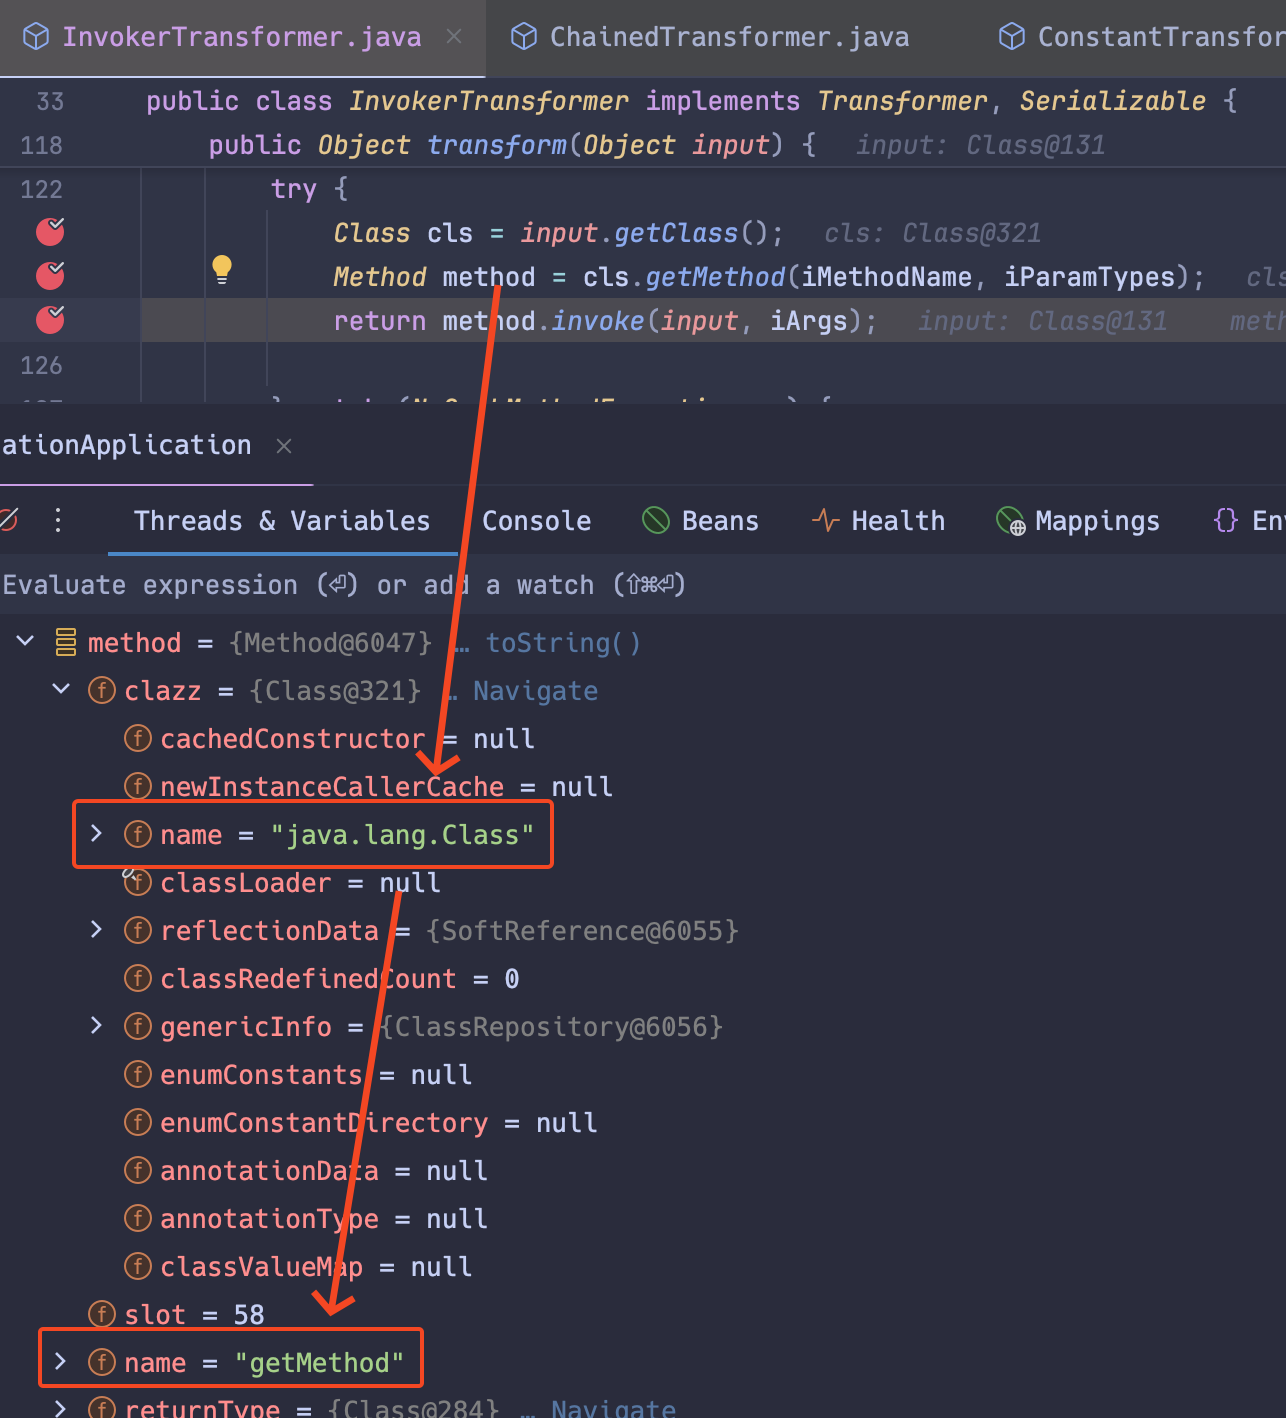This screenshot has width=1286, height=1418.
Task: Click the Beans leaf icon
Action: coord(655,520)
